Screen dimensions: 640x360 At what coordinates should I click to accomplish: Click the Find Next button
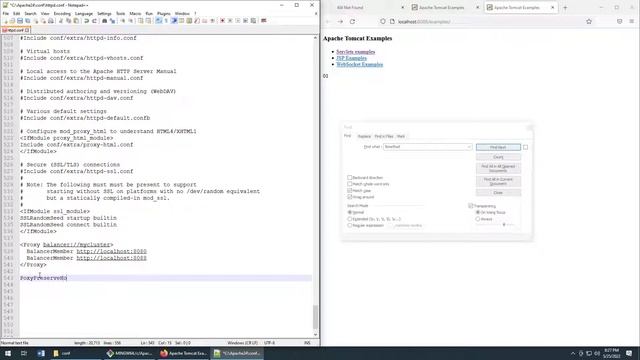(x=498, y=147)
